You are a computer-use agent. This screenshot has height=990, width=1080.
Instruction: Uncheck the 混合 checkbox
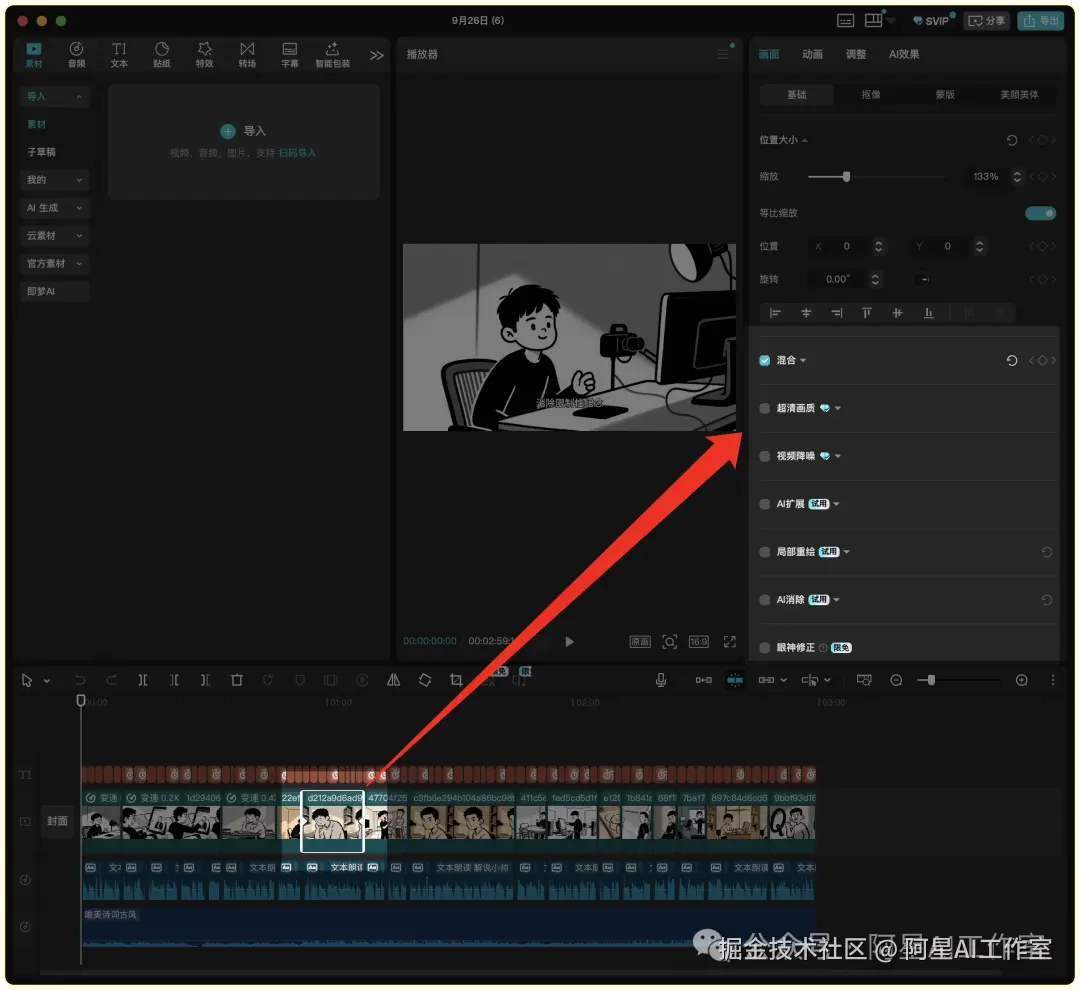point(765,360)
